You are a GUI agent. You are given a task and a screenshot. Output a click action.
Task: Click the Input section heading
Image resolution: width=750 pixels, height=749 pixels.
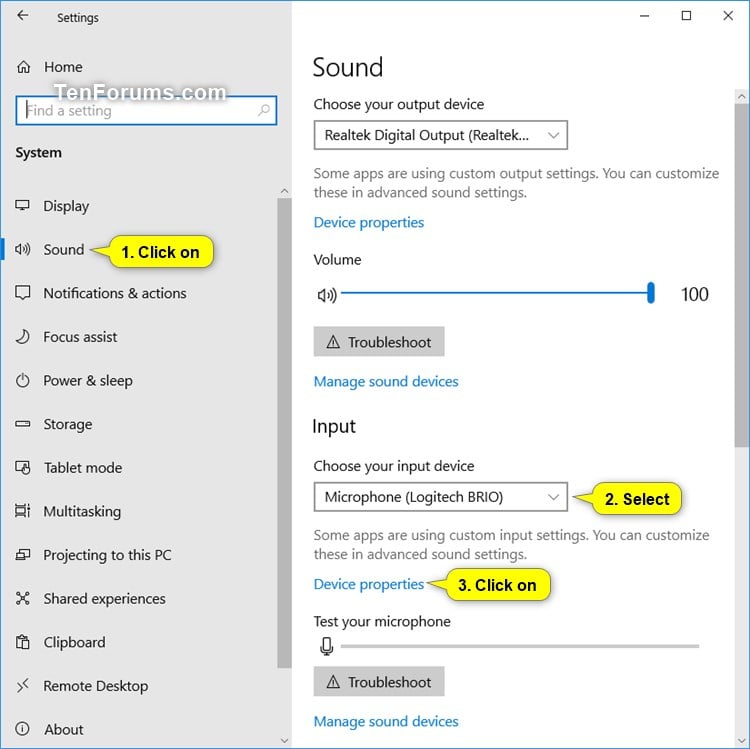pyautogui.click(x=334, y=426)
